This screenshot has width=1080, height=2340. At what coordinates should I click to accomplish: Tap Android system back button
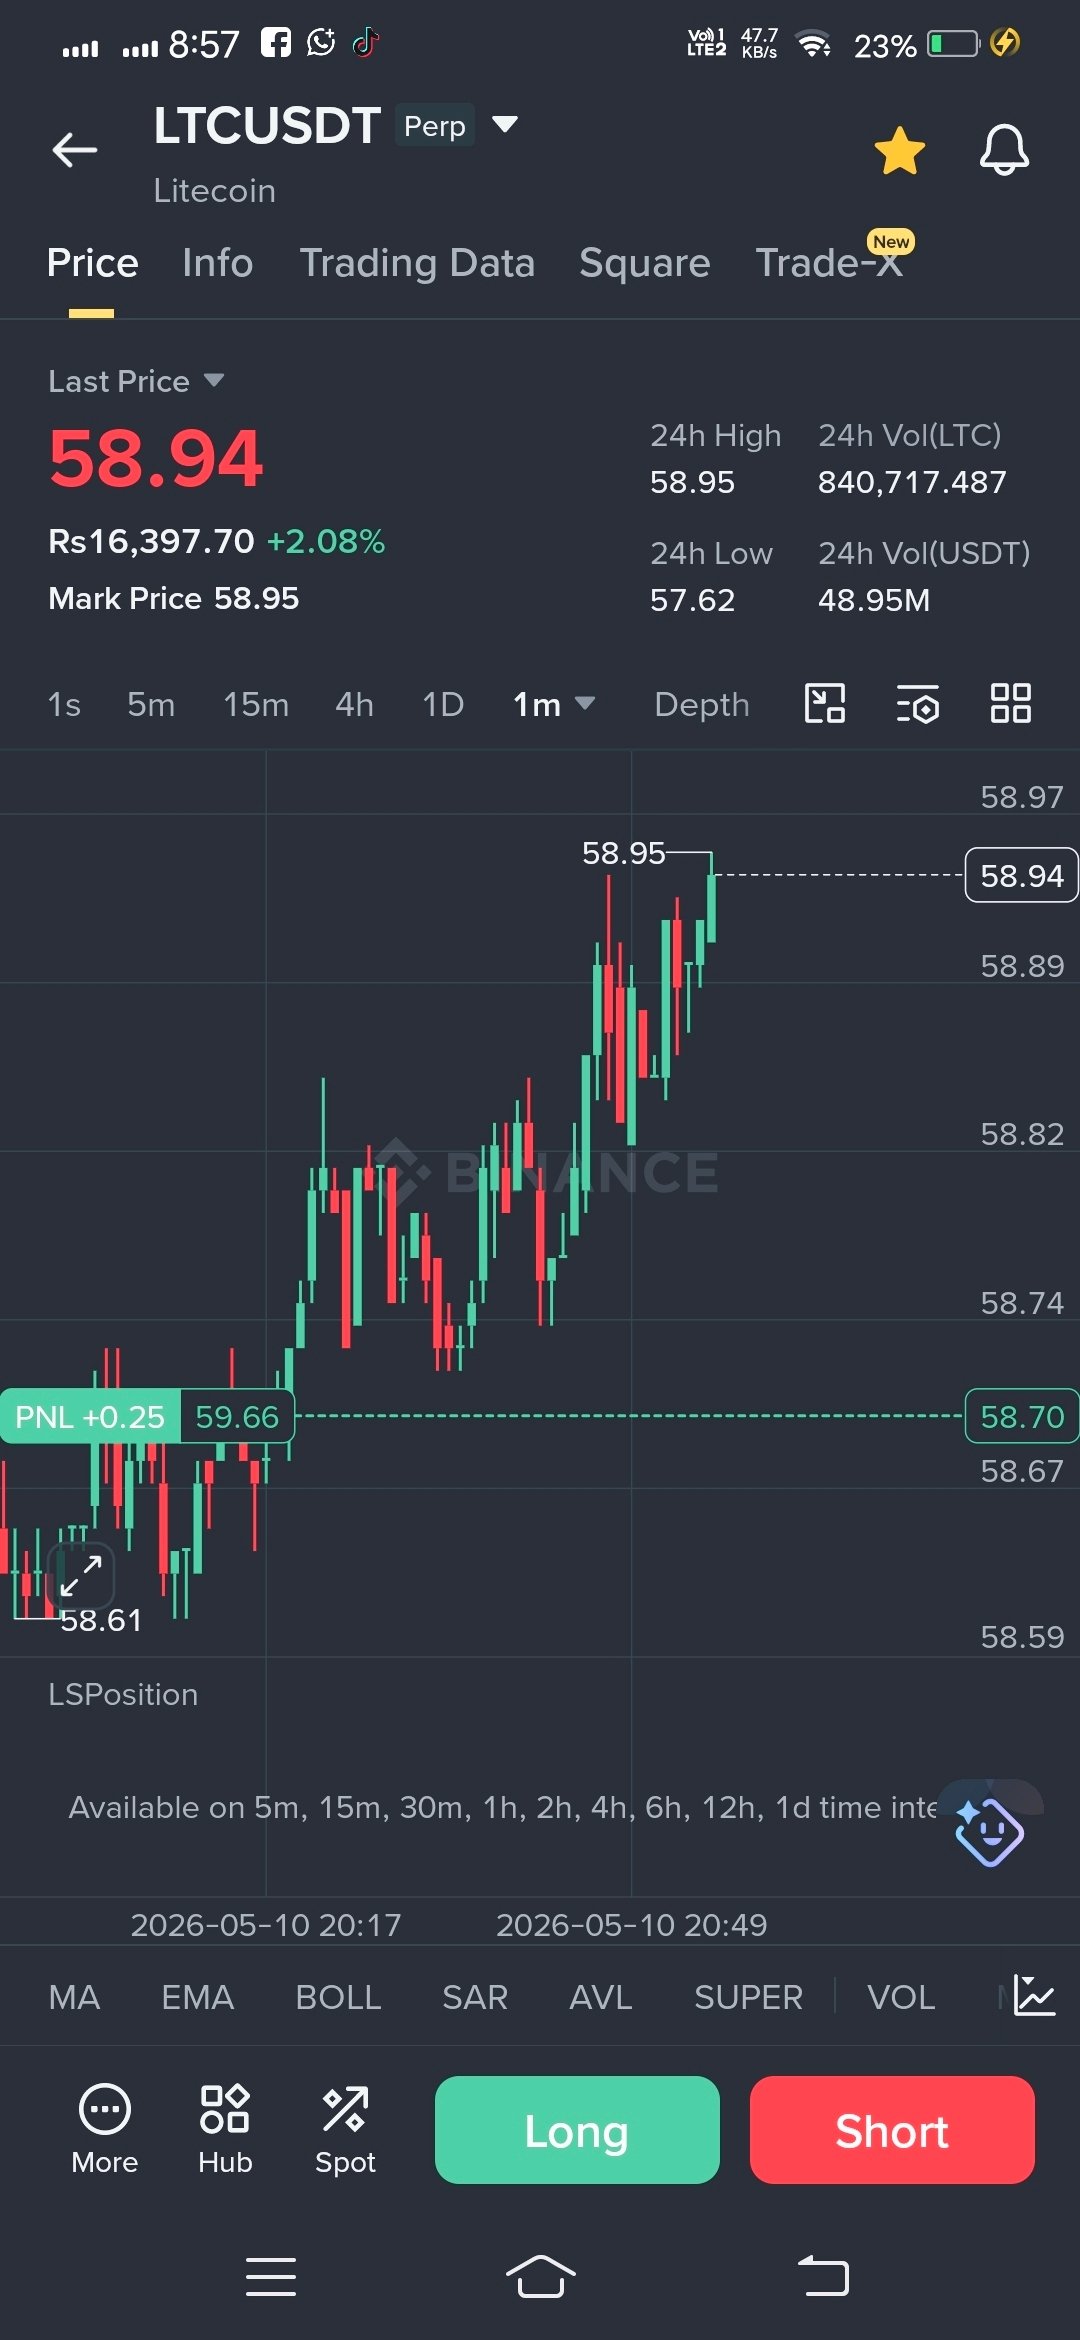tap(823, 2277)
